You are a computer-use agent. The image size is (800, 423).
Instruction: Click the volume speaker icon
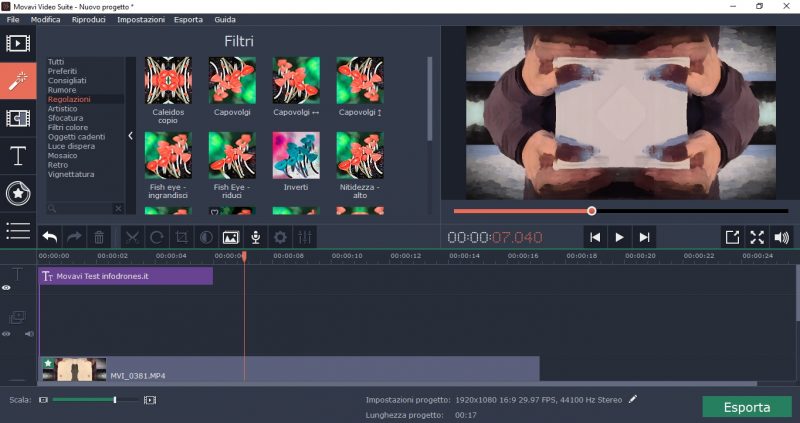pyautogui.click(x=782, y=237)
